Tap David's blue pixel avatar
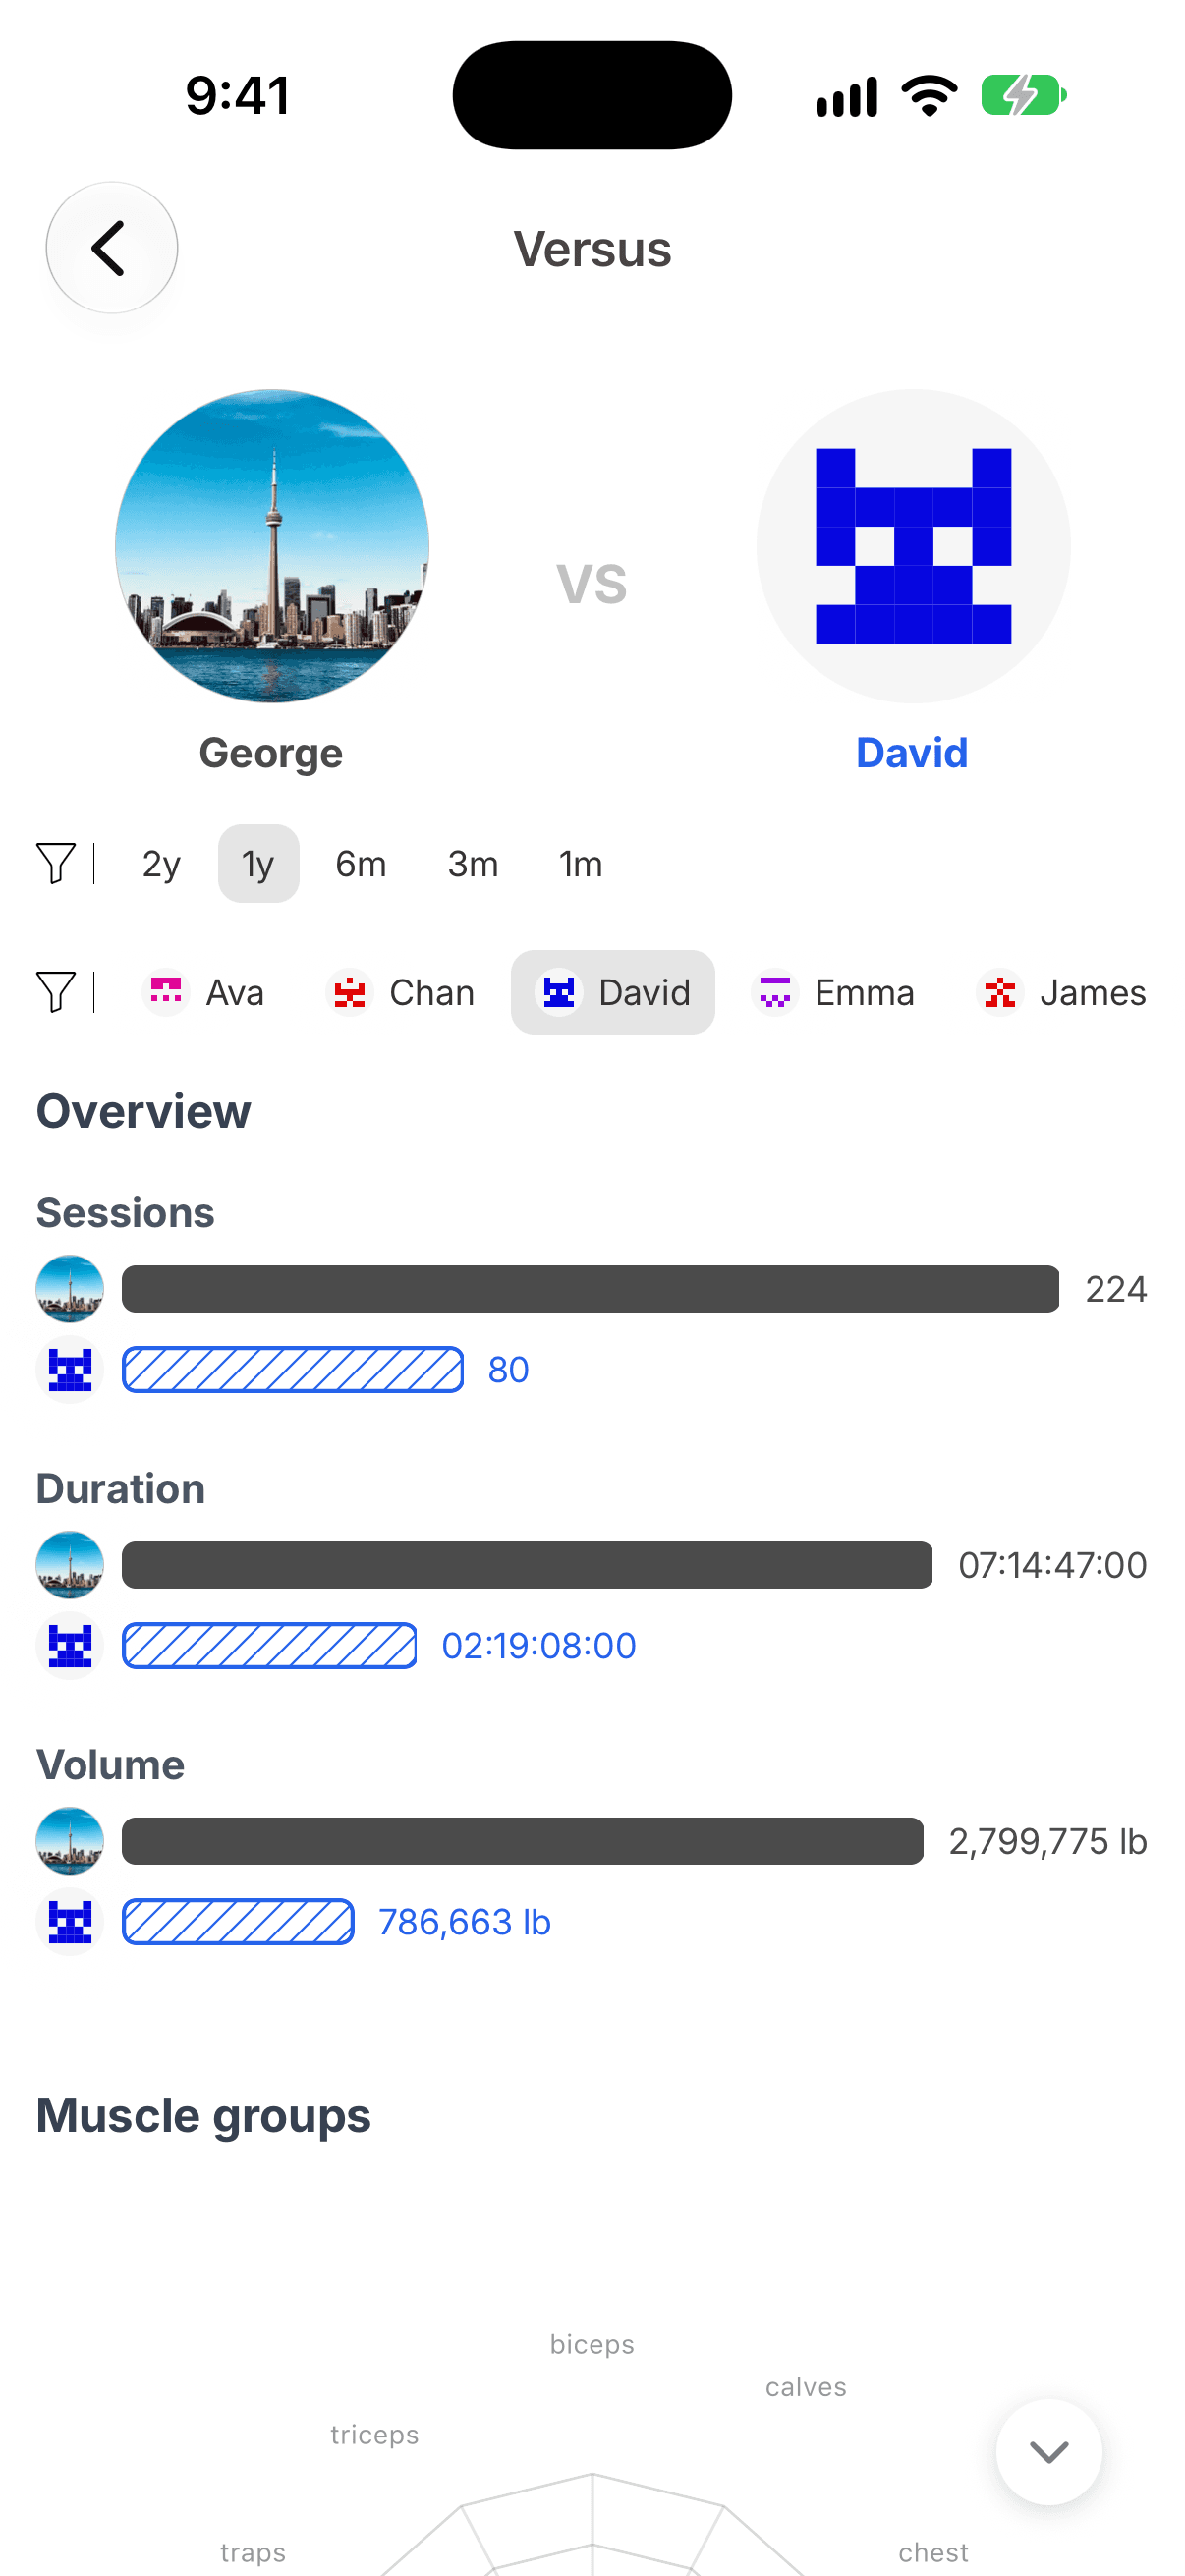 pyautogui.click(x=913, y=546)
